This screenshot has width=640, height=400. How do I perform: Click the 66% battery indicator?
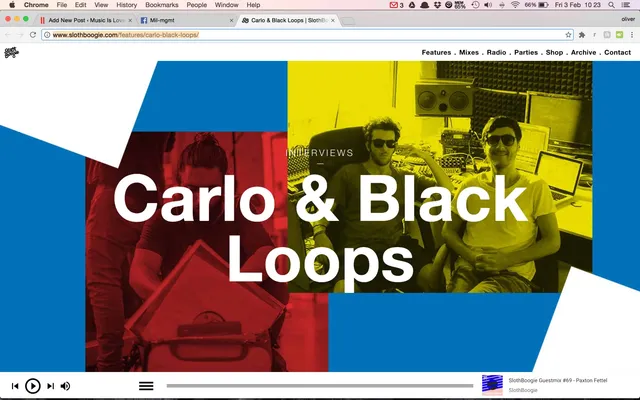[536, 5]
